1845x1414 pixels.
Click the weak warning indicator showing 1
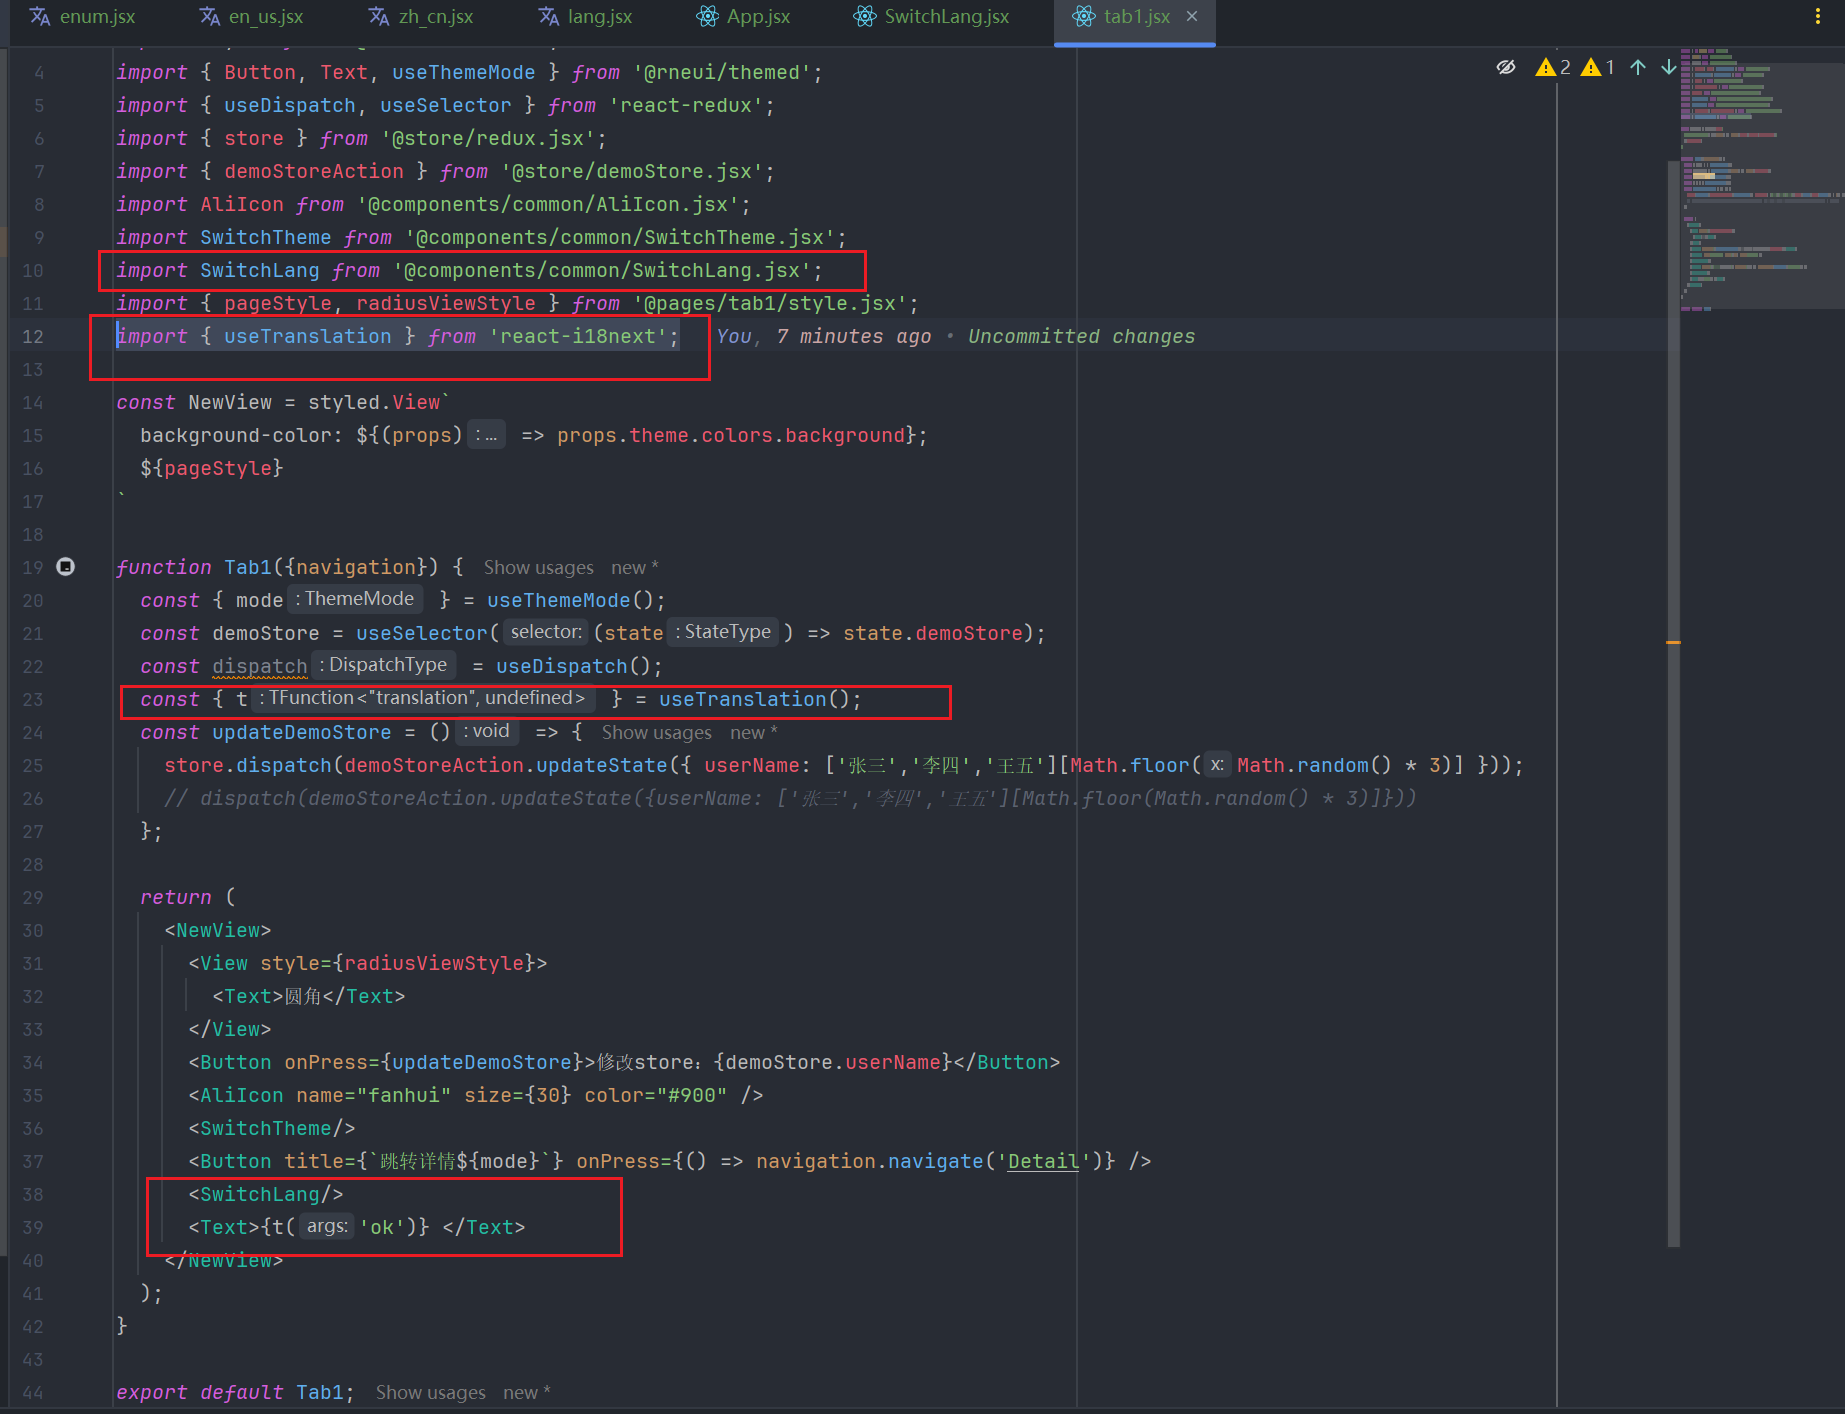[1598, 67]
